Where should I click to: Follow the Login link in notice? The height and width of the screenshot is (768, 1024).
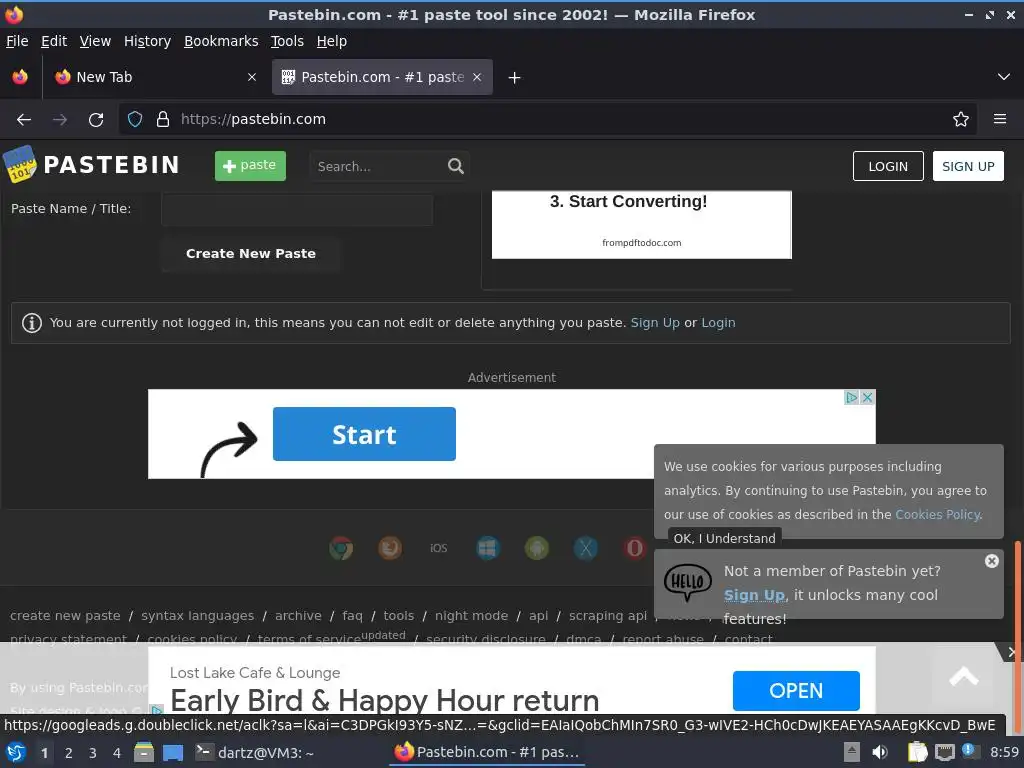point(718,323)
